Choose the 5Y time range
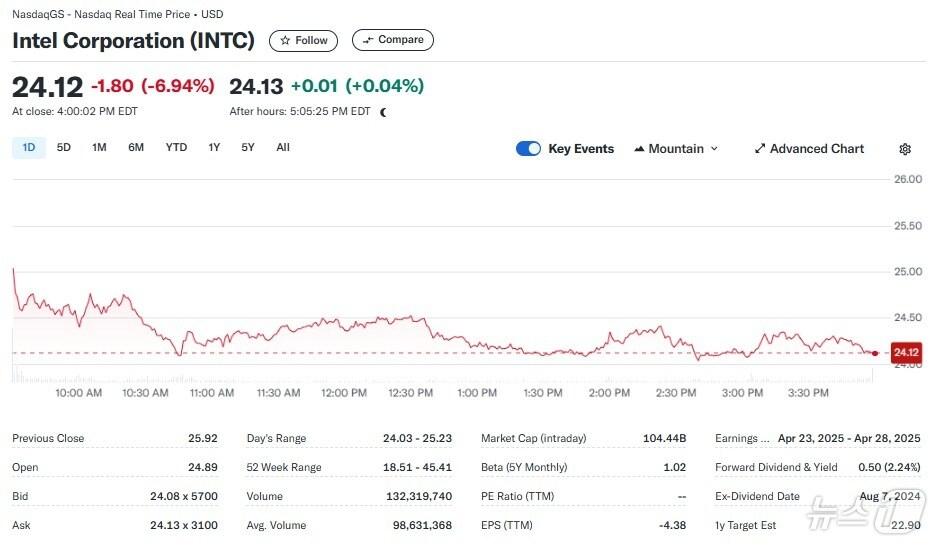Screen dimensions: 936x546 pos(248,148)
